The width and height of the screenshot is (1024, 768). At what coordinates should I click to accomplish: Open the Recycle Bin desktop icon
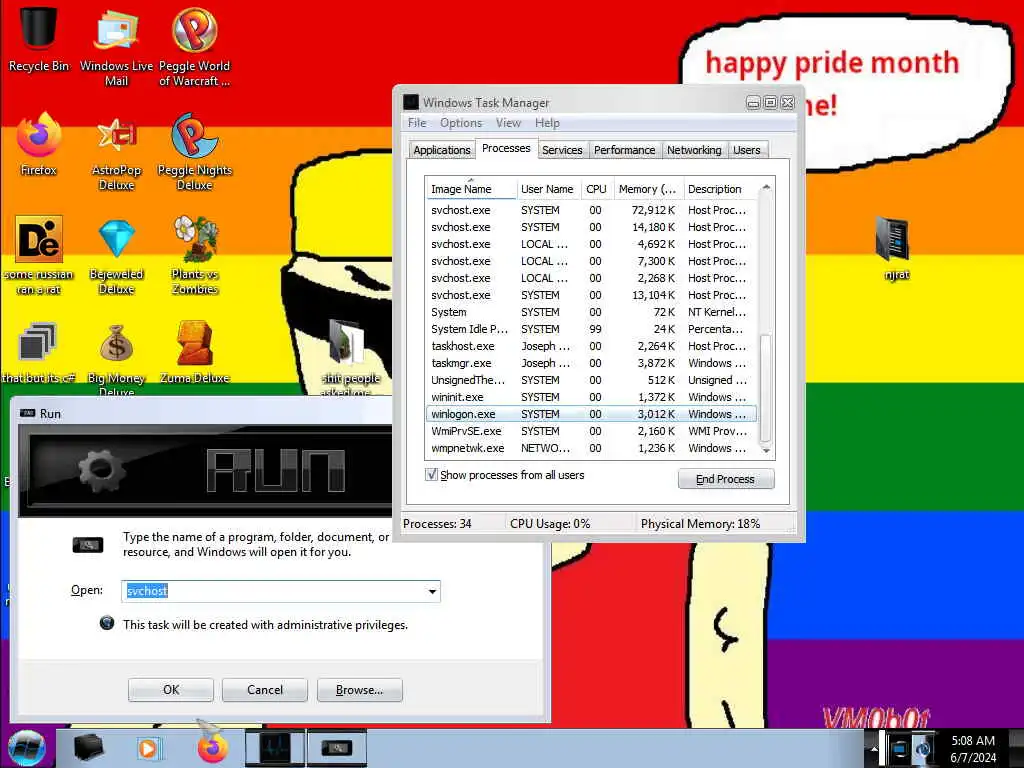(x=38, y=39)
